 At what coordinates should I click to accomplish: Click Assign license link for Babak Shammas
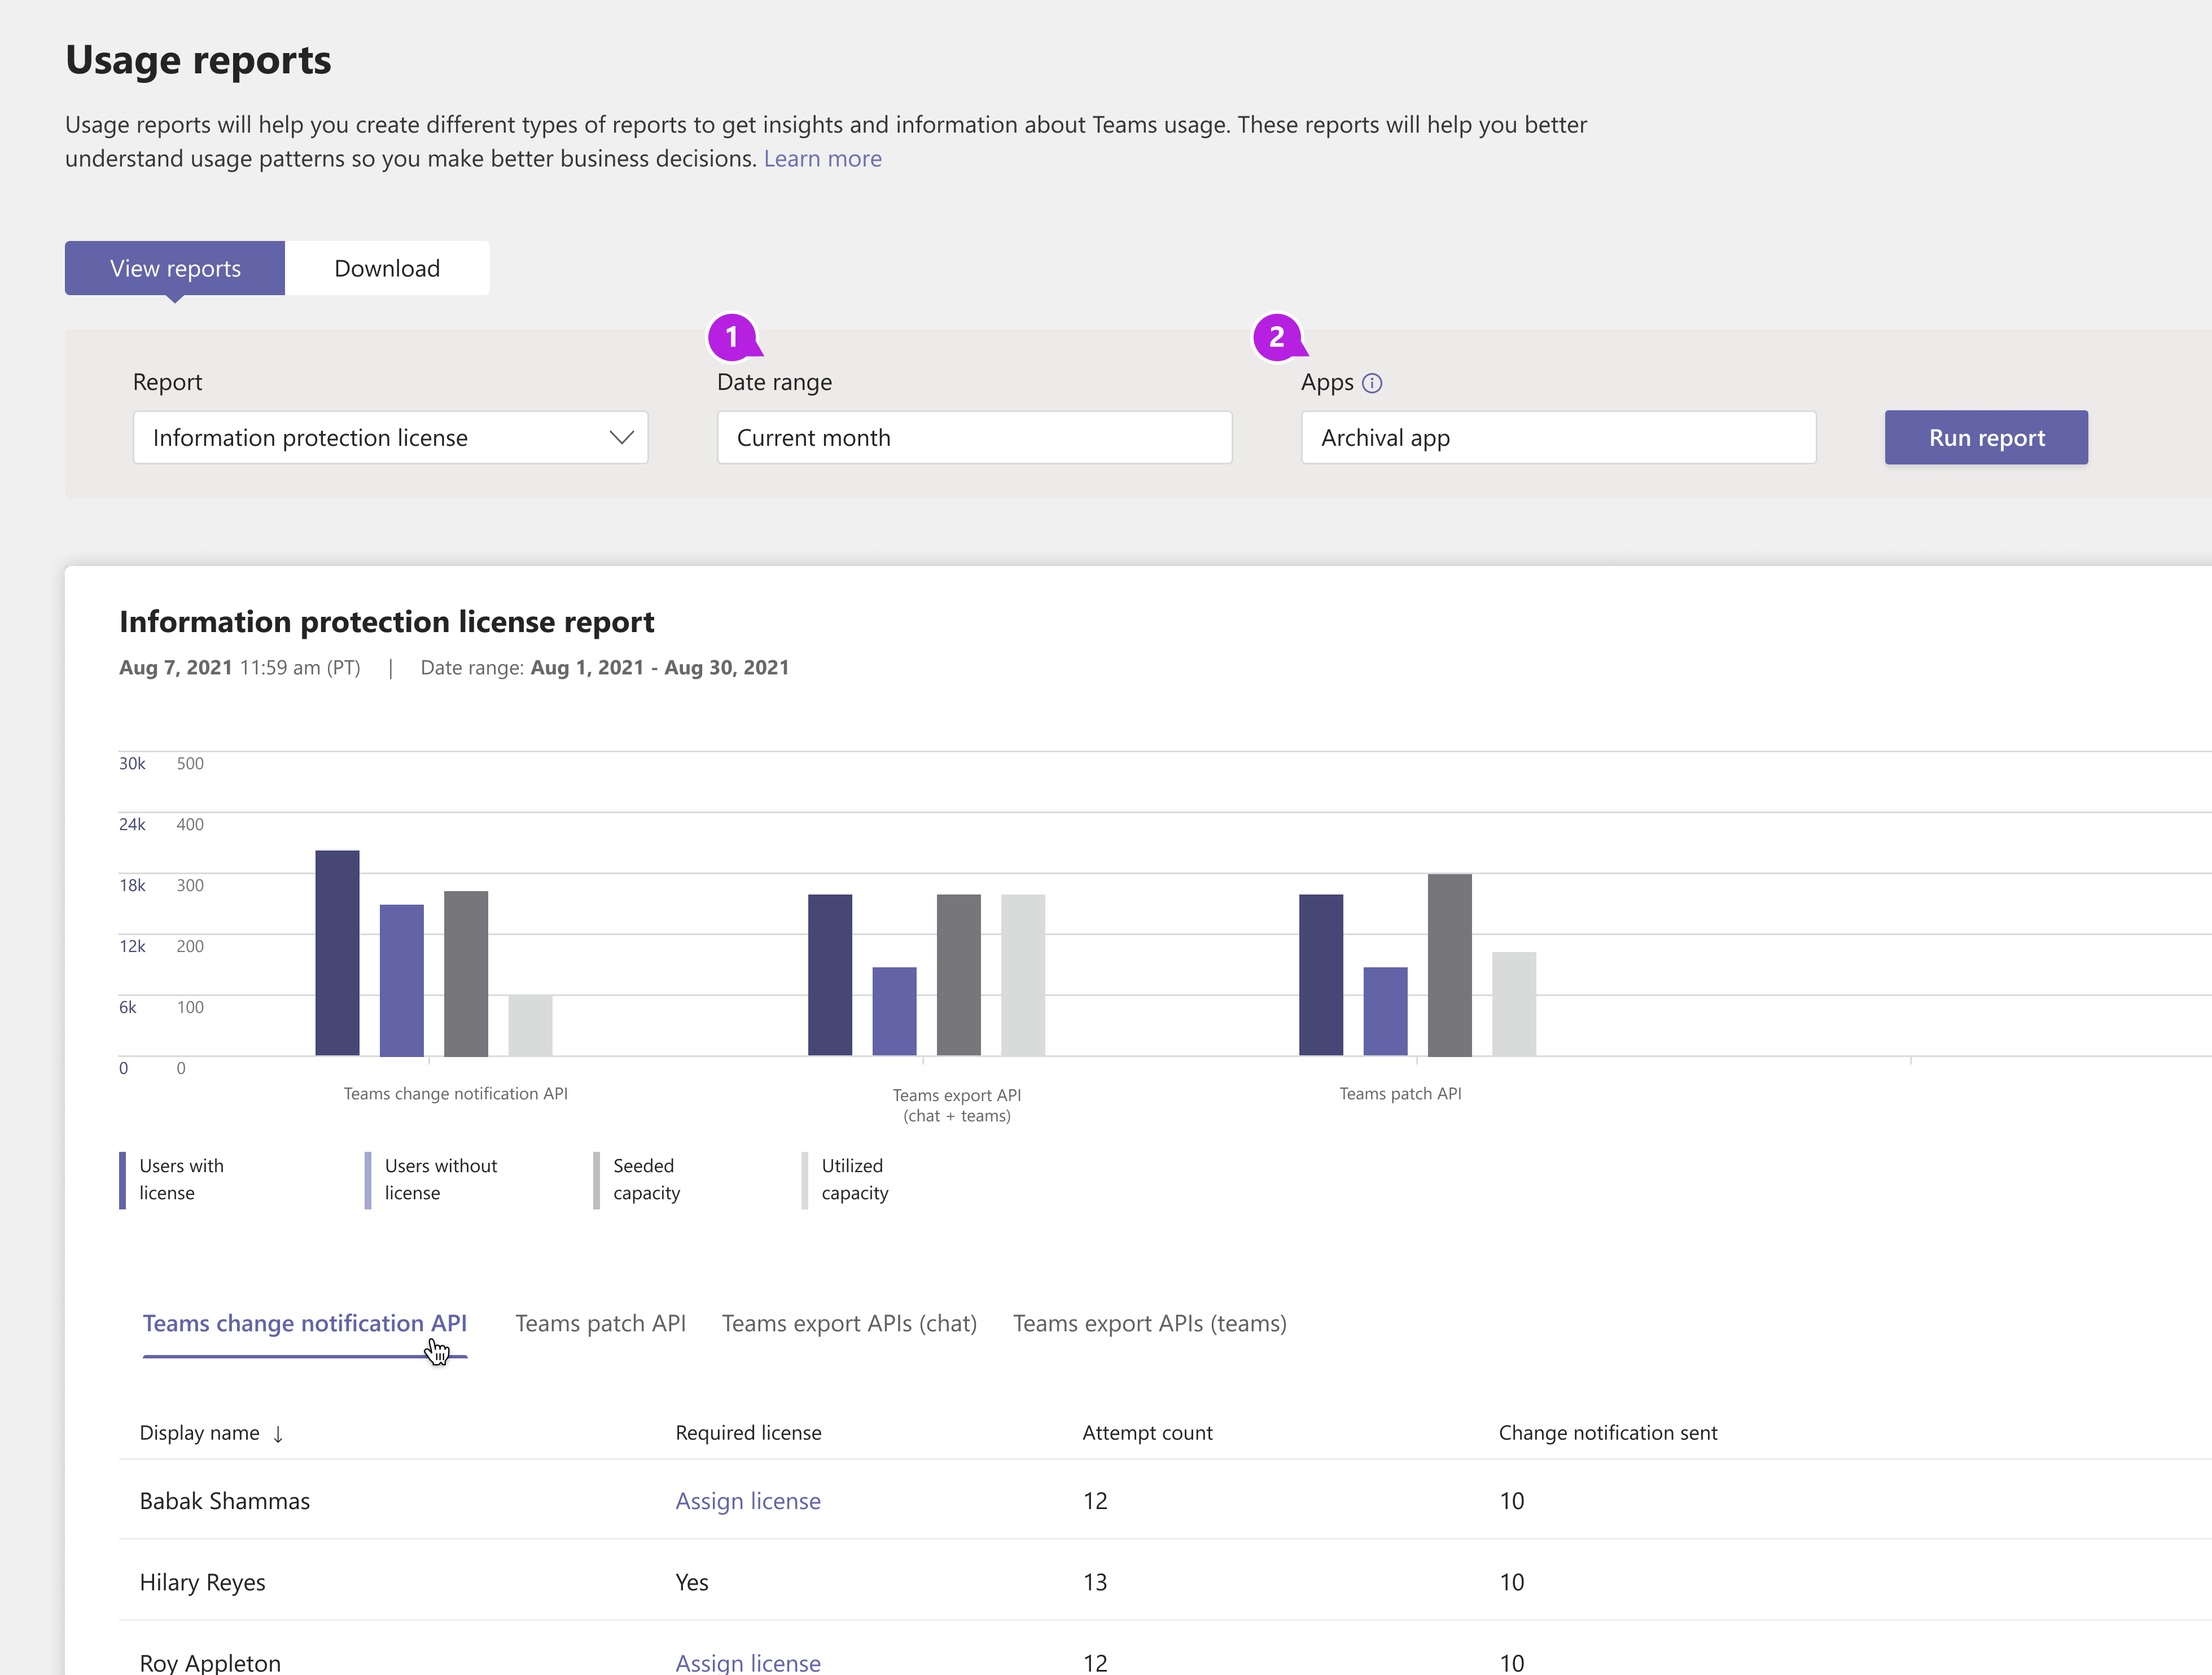[x=746, y=1499]
